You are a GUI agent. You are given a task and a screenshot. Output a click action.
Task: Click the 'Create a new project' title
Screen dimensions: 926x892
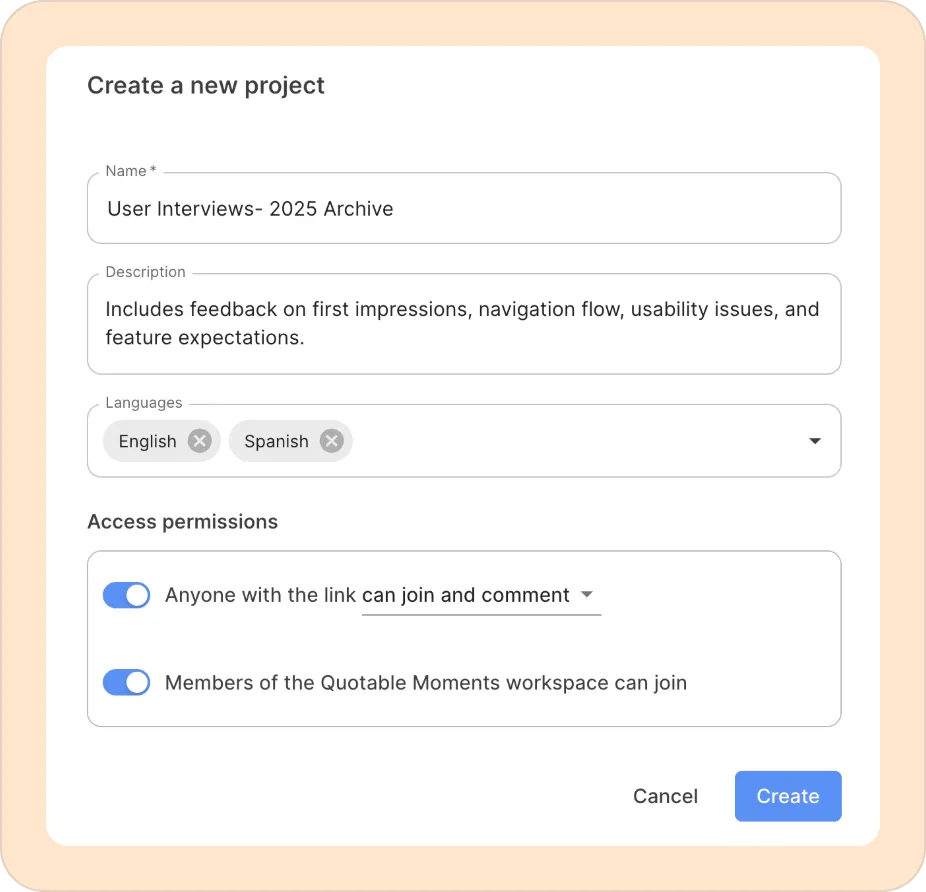[x=206, y=86]
